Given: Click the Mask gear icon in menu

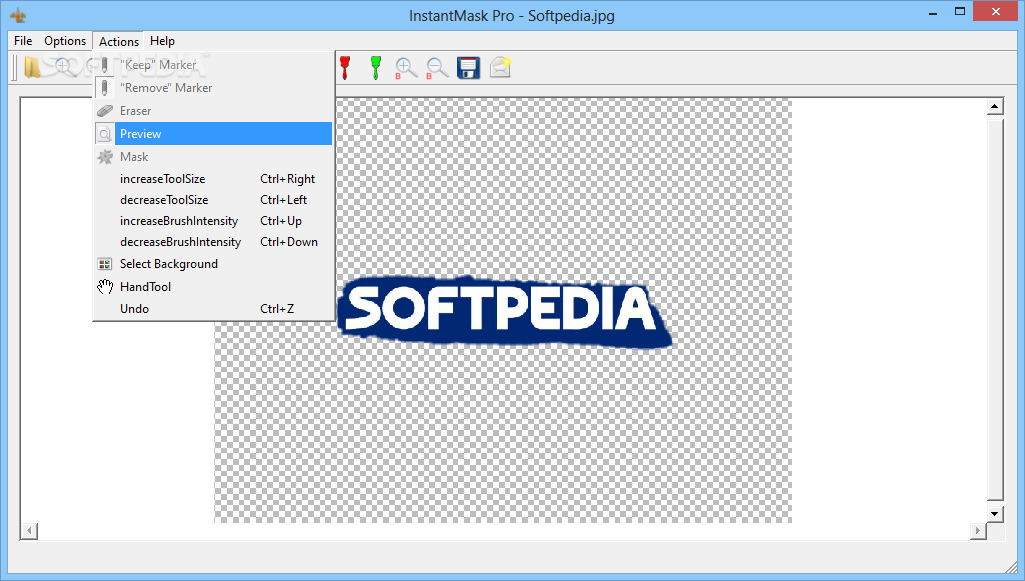Looking at the screenshot, I should click(105, 157).
